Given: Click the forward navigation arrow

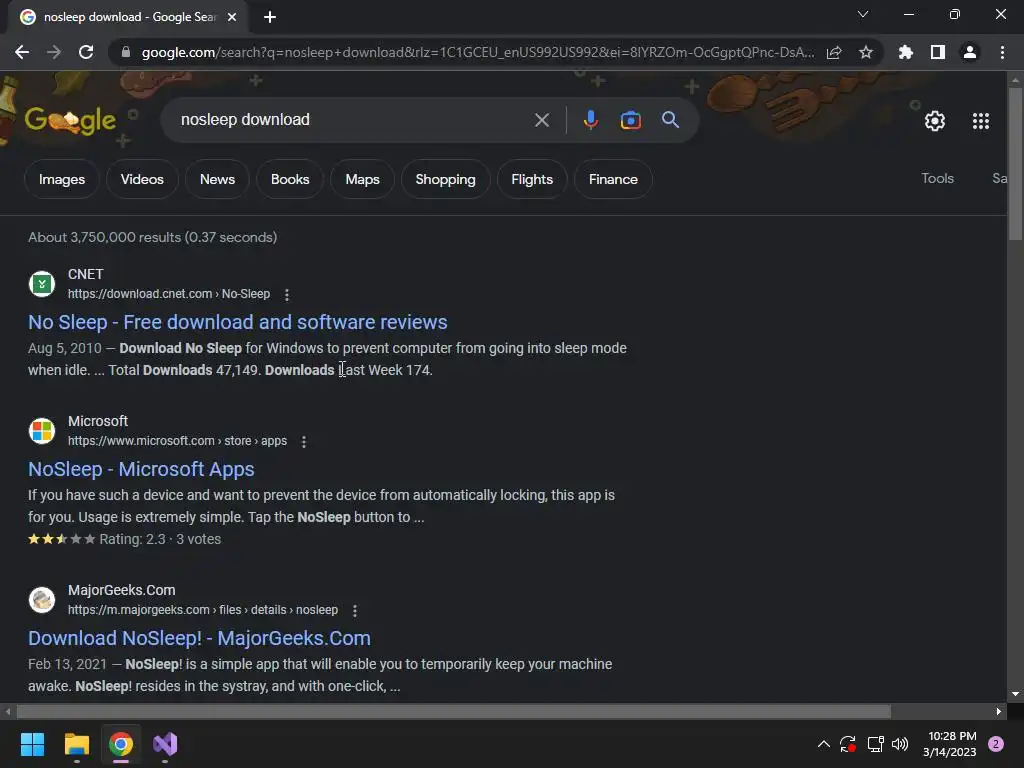Looking at the screenshot, I should point(54,52).
